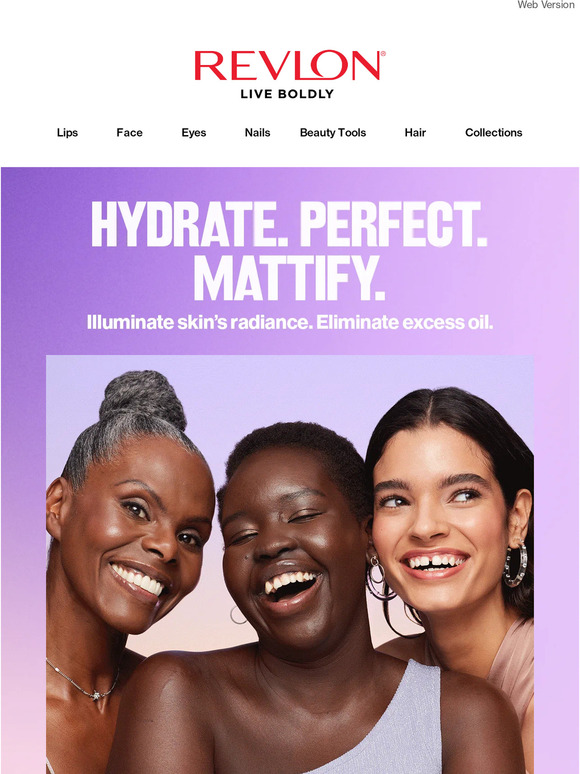Click the LIVE BOLDLY tagline
The image size is (580, 774).
[x=287, y=94]
